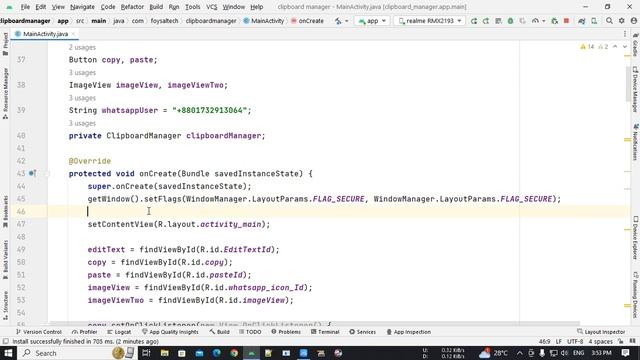Click the onCreate breadcrumb
The image size is (640, 360).
[x=307, y=21]
